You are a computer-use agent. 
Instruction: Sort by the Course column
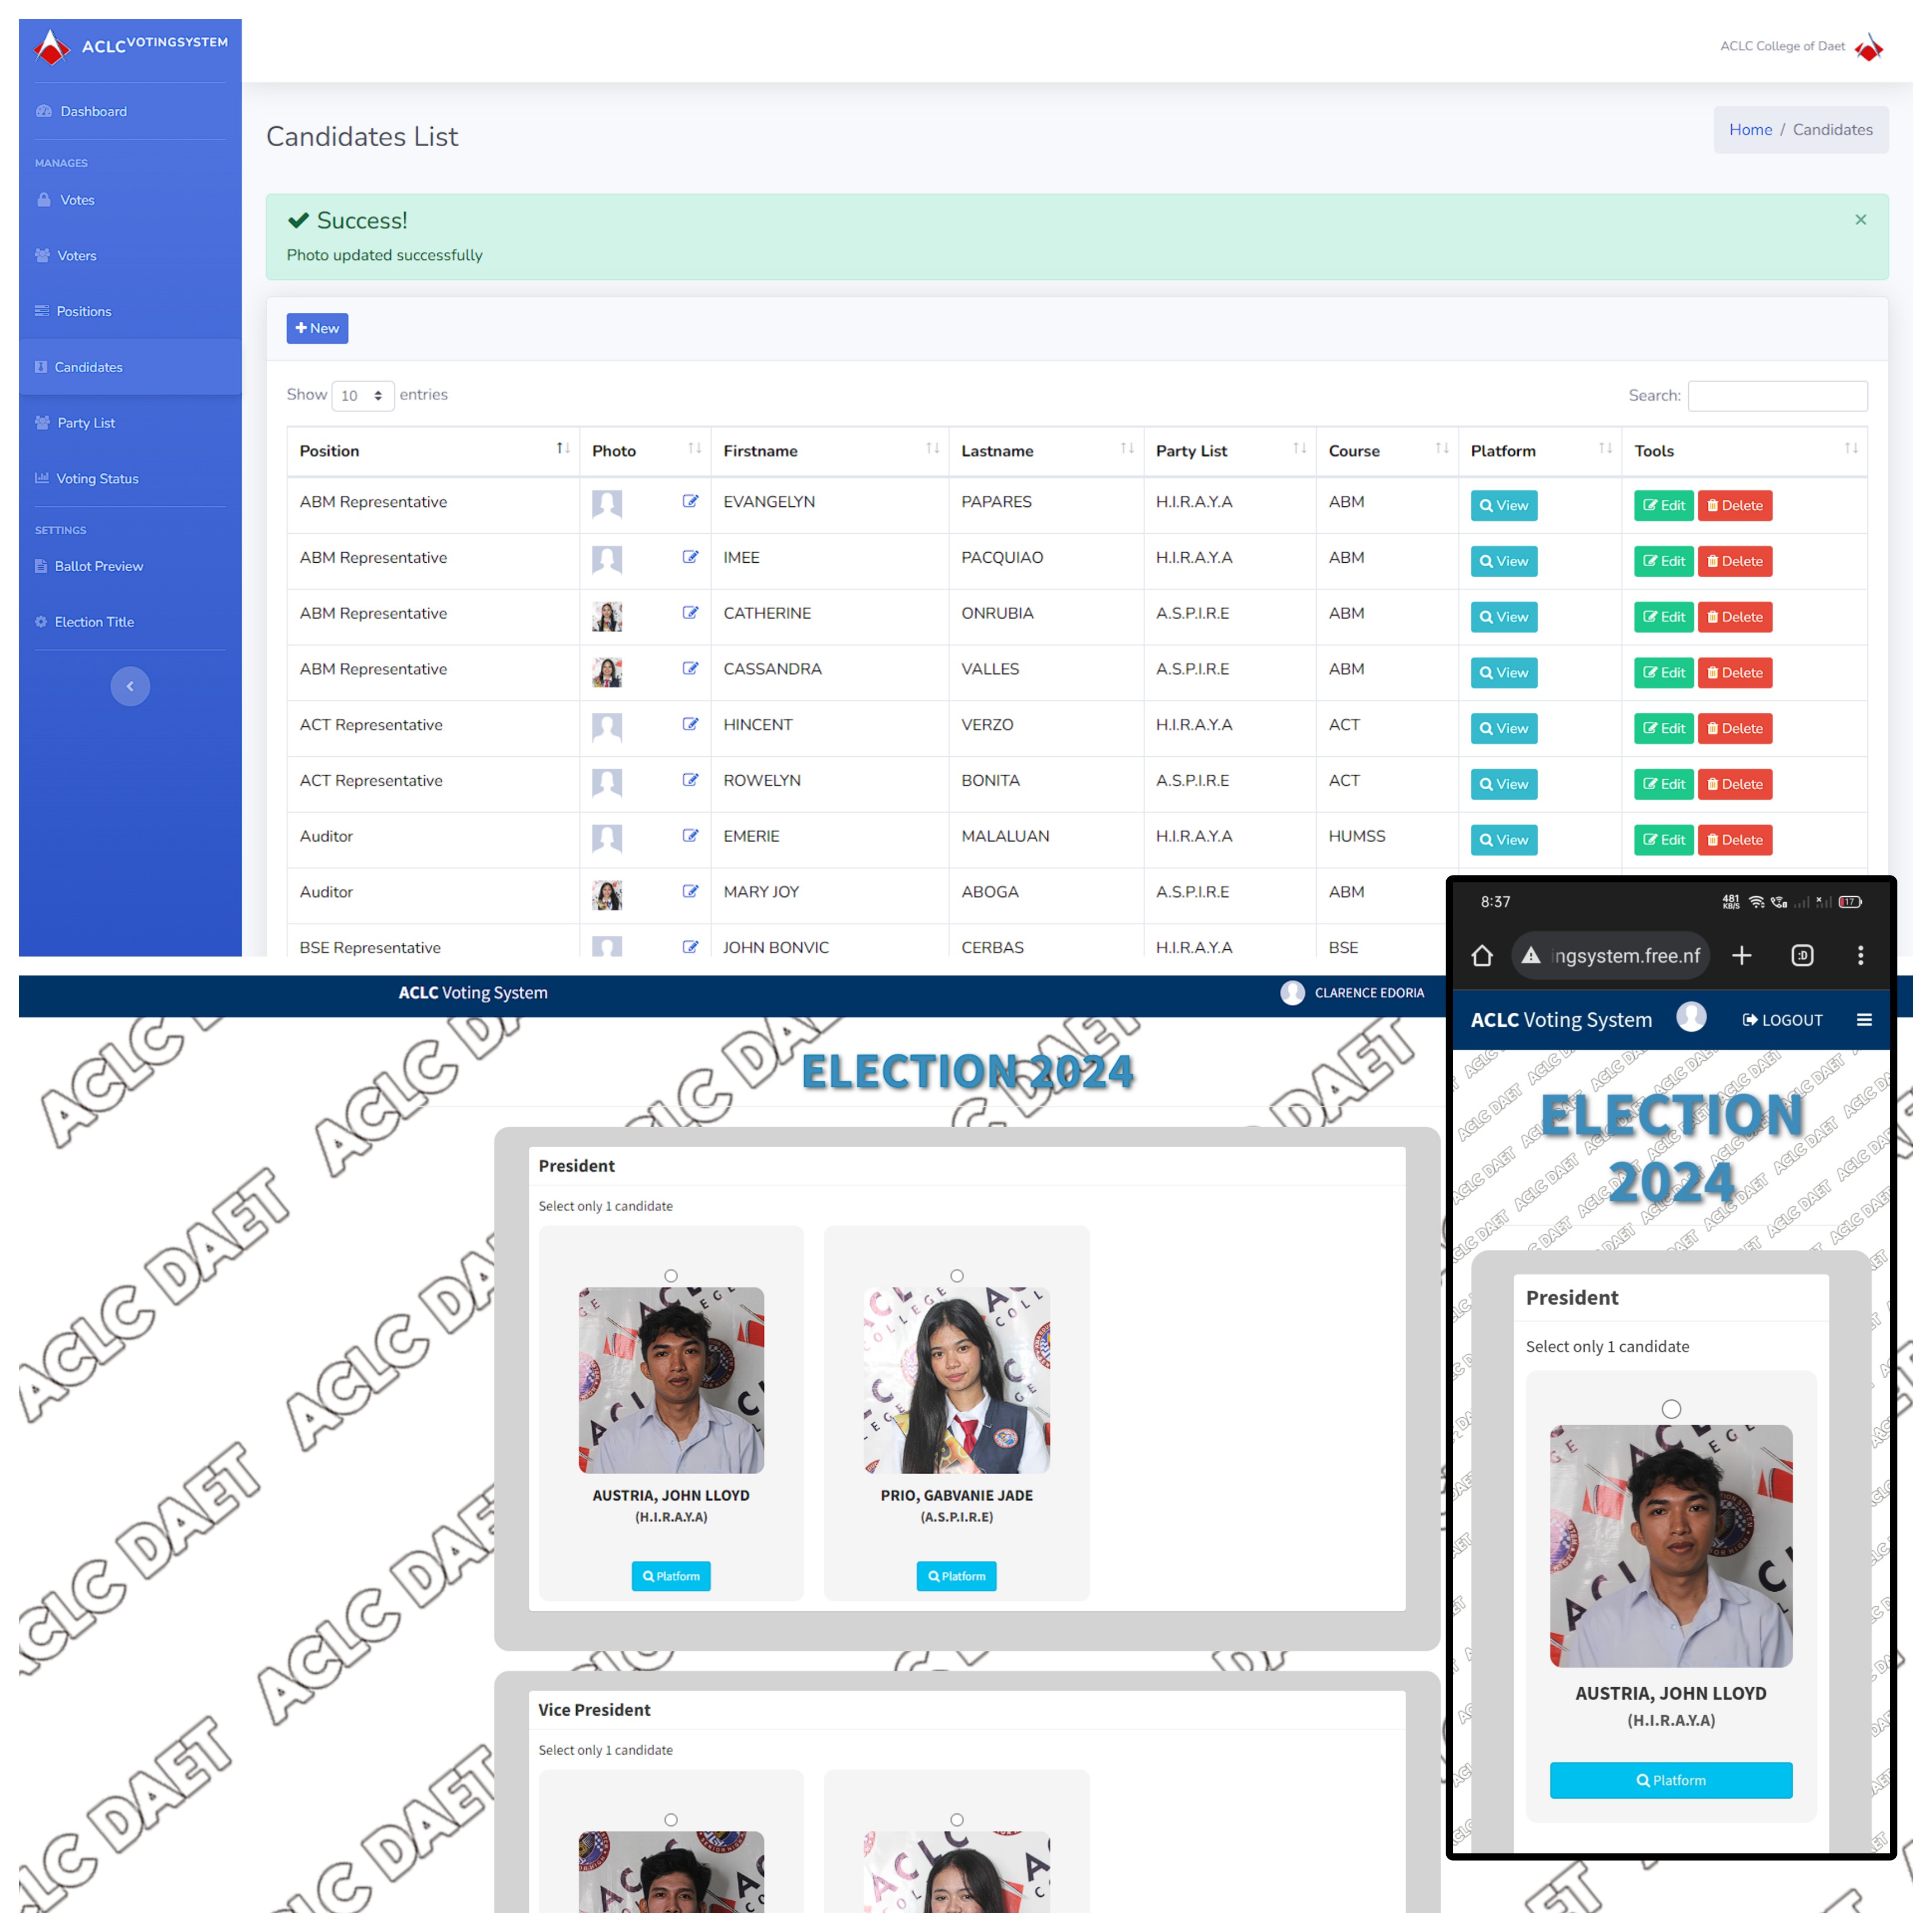pyautogui.click(x=1387, y=451)
